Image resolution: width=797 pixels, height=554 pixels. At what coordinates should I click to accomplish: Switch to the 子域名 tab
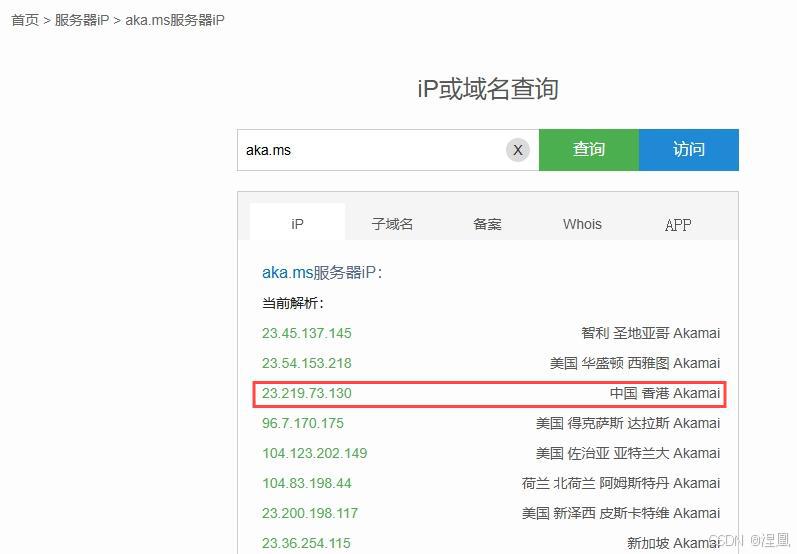392,224
